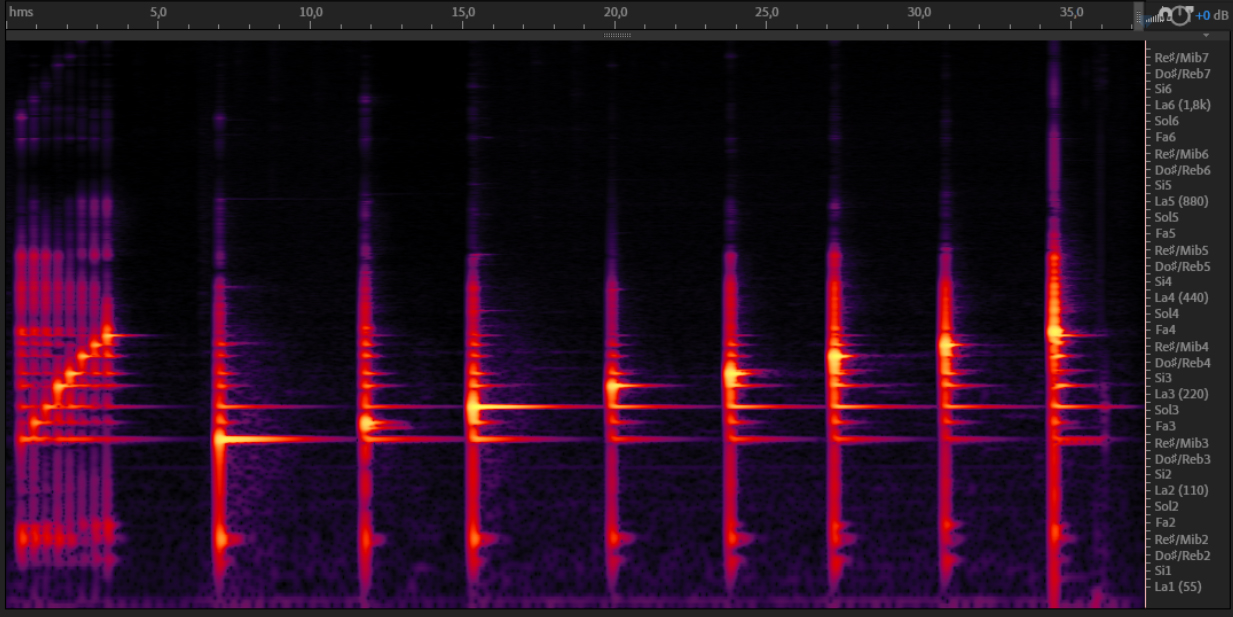The width and height of the screenshot is (1233, 617).
Task: Click La6 (1,8k) on the pitch scale
Action: click(1182, 105)
